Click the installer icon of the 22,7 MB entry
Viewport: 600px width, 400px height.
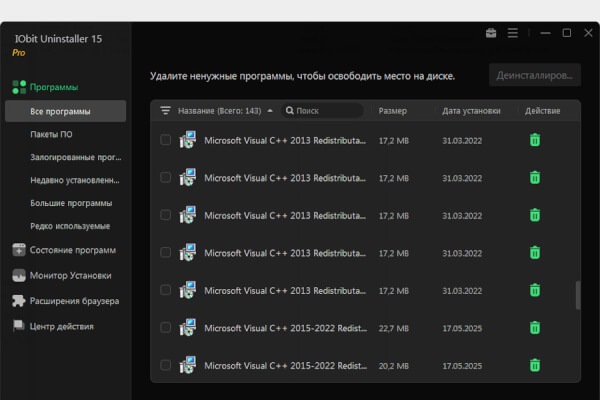coord(188,328)
